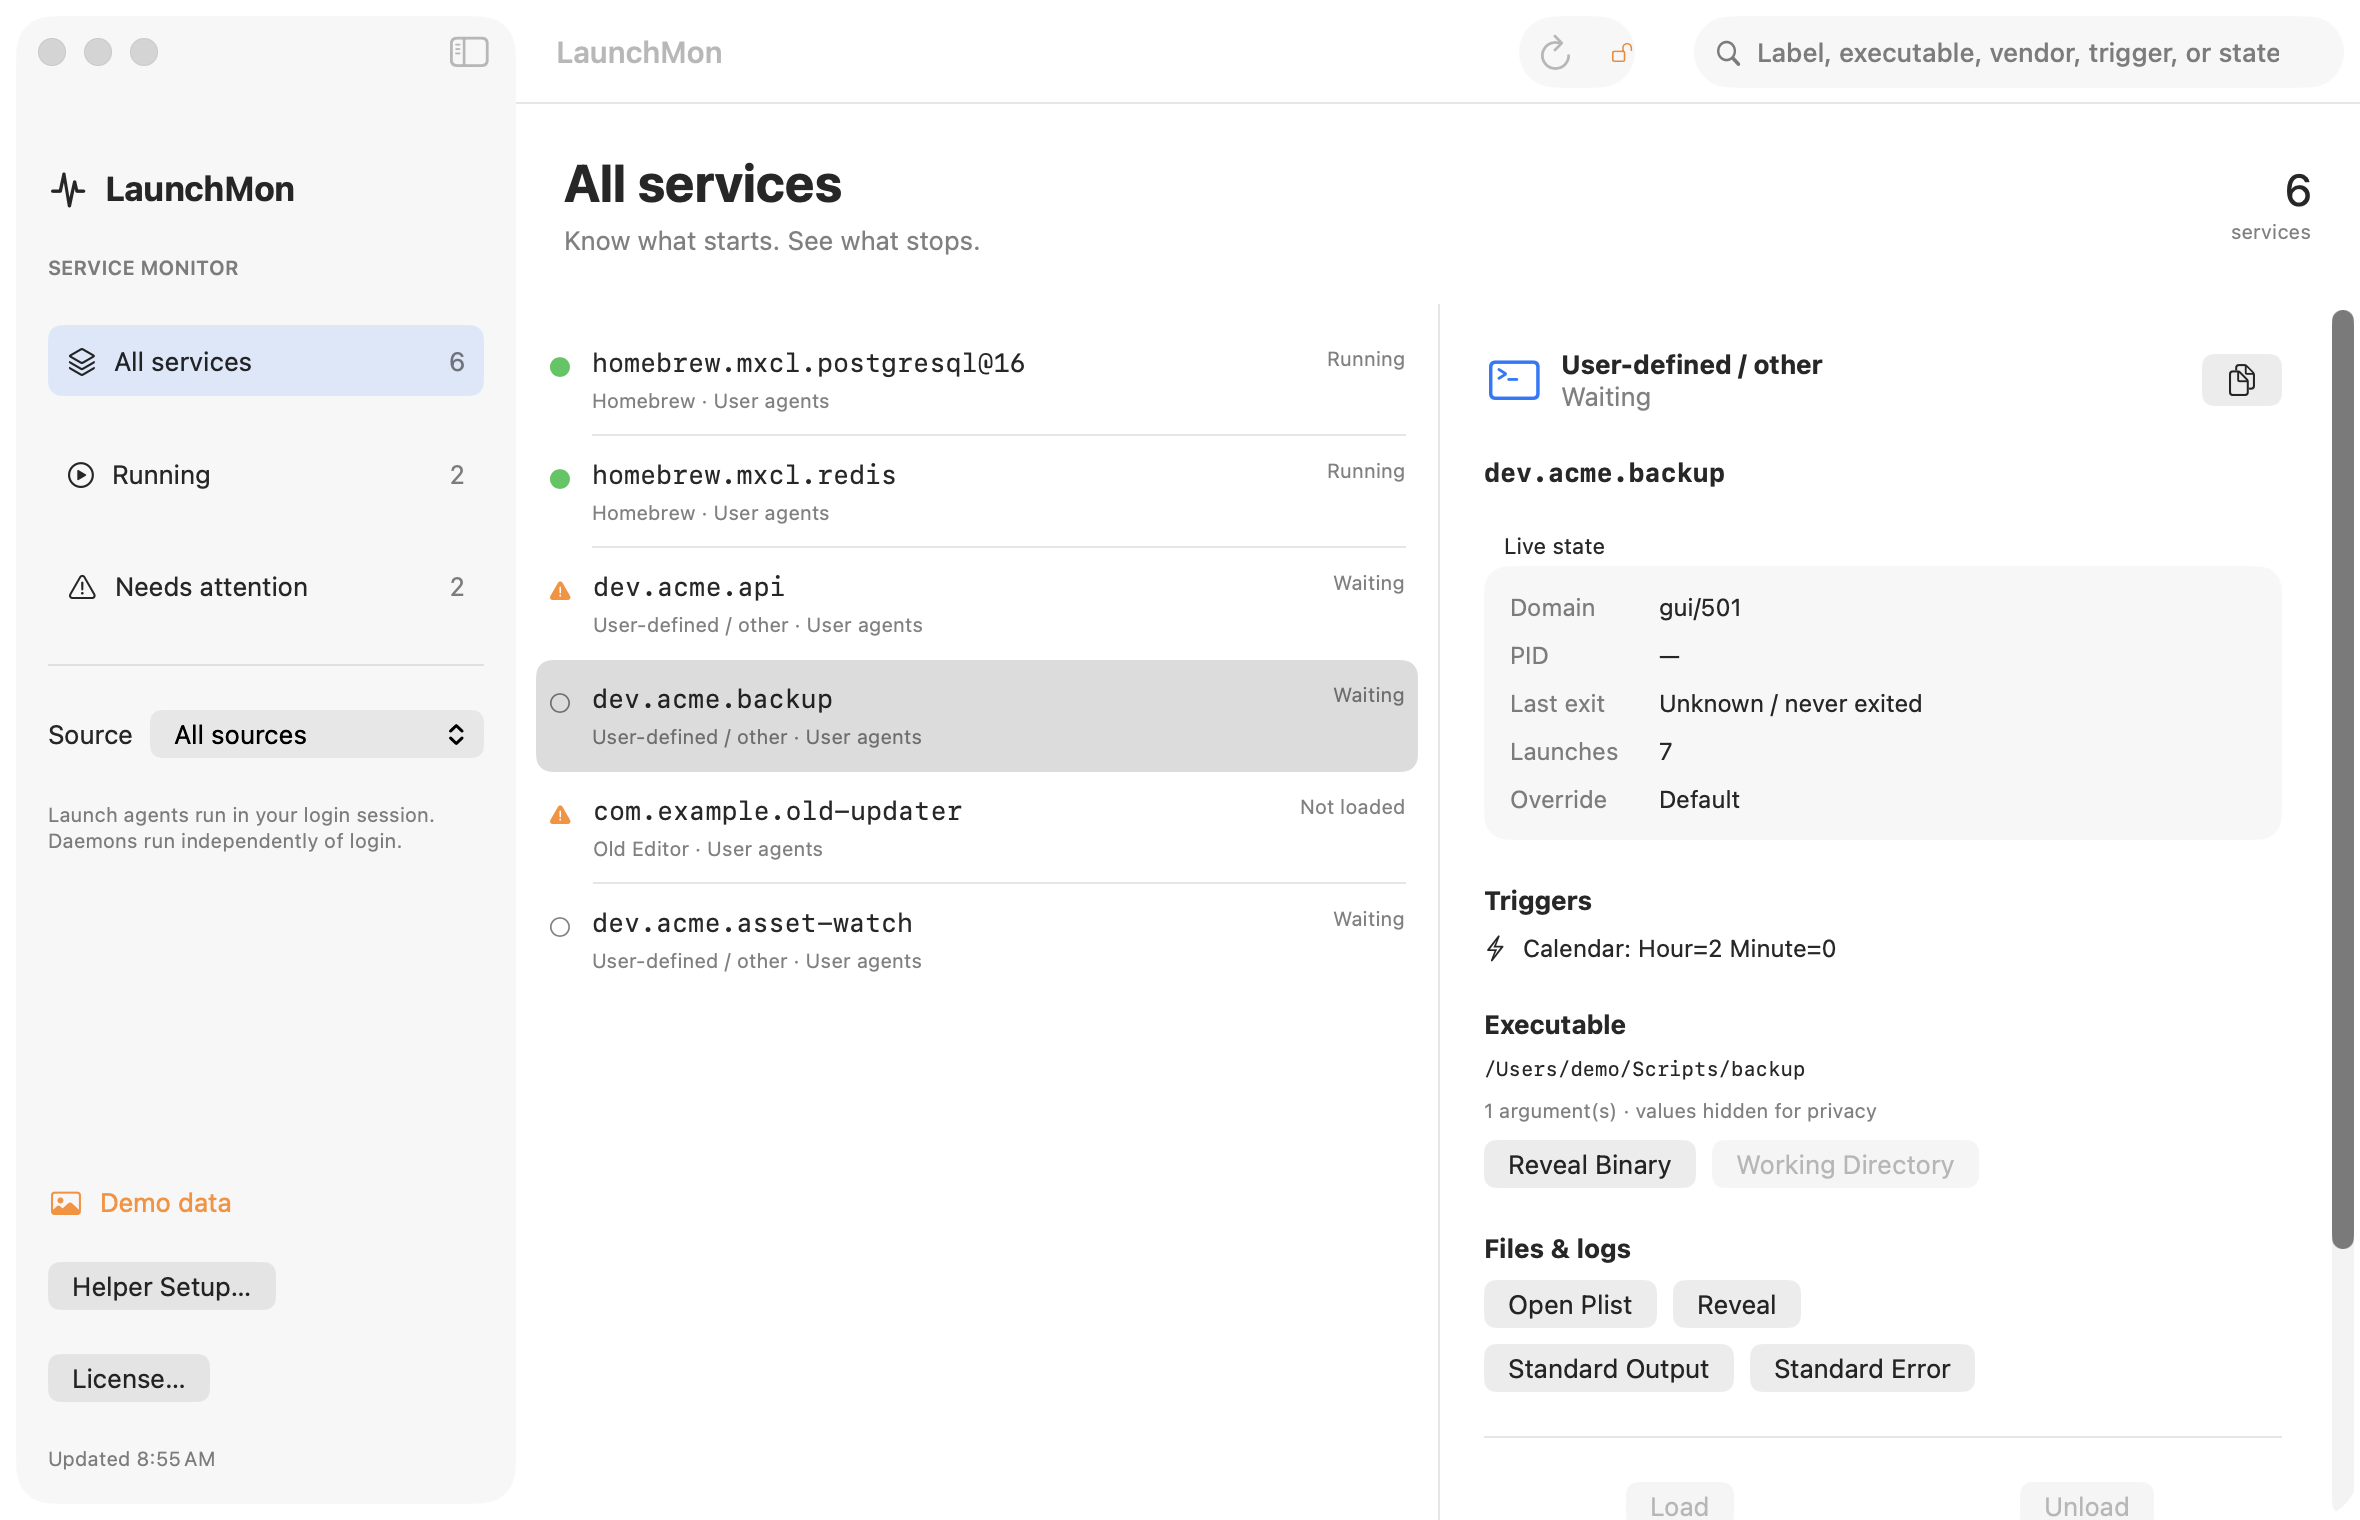Image resolution: width=2360 pixels, height=1520 pixels.
Task: Select dev.acme.api service row
Action: tap(977, 604)
